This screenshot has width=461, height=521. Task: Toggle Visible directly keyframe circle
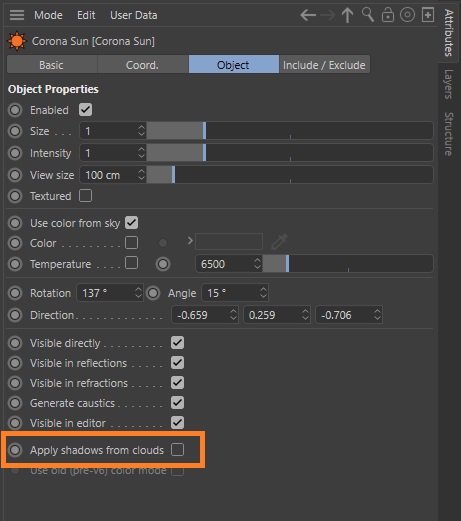pyautogui.click(x=15, y=343)
